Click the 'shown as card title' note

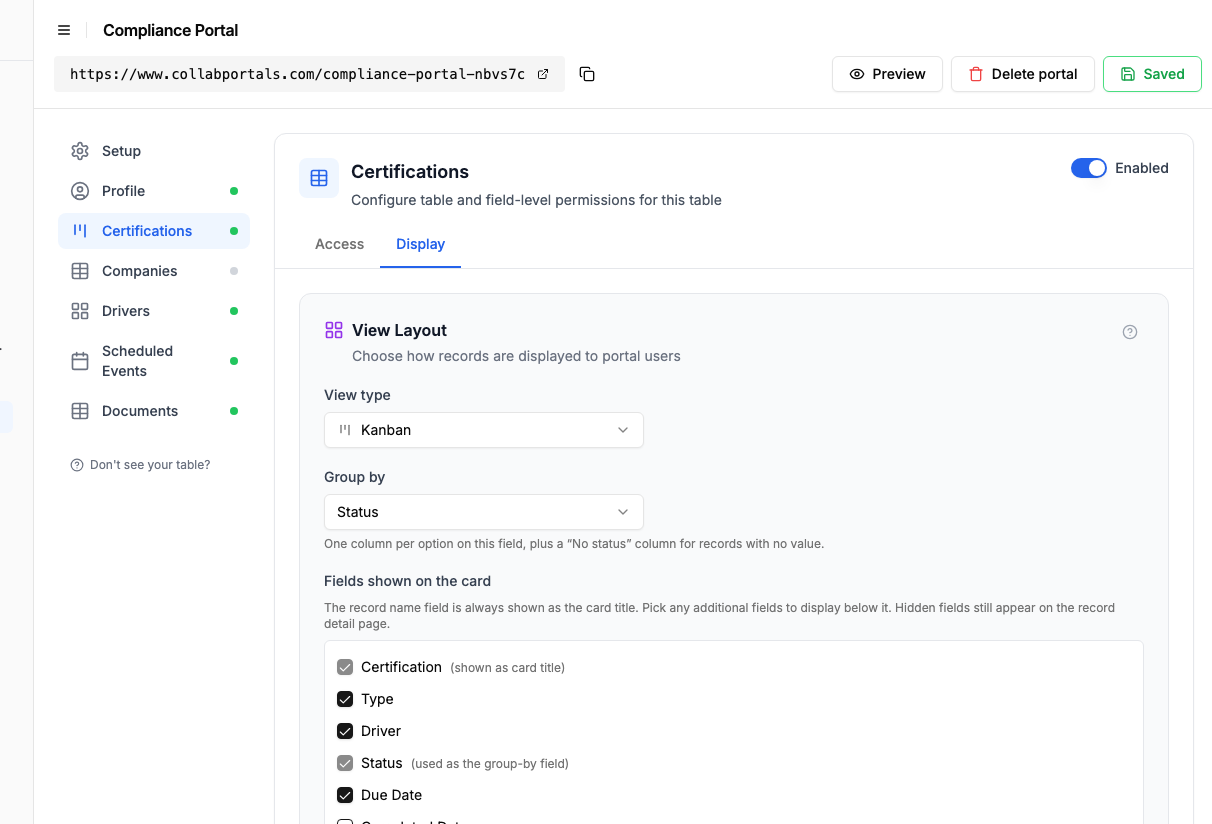click(508, 668)
